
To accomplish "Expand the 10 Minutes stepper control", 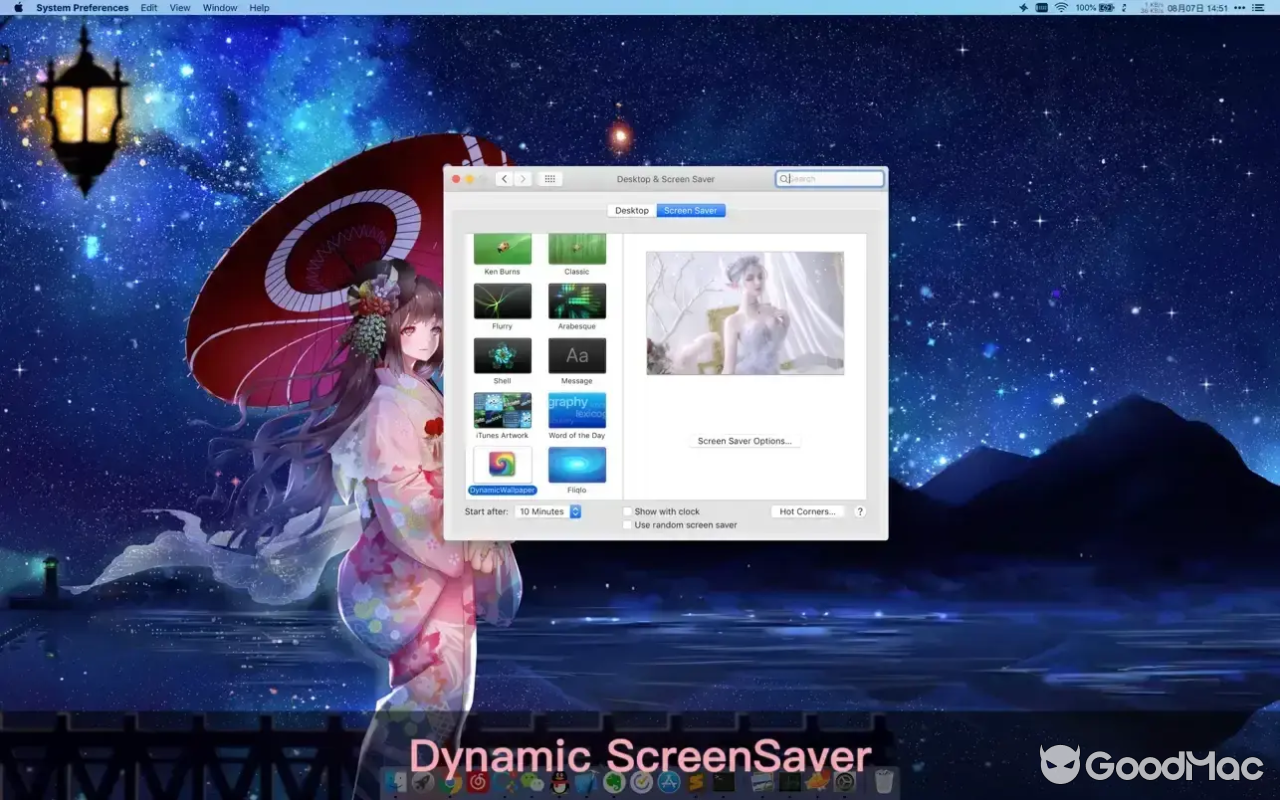I will [577, 511].
